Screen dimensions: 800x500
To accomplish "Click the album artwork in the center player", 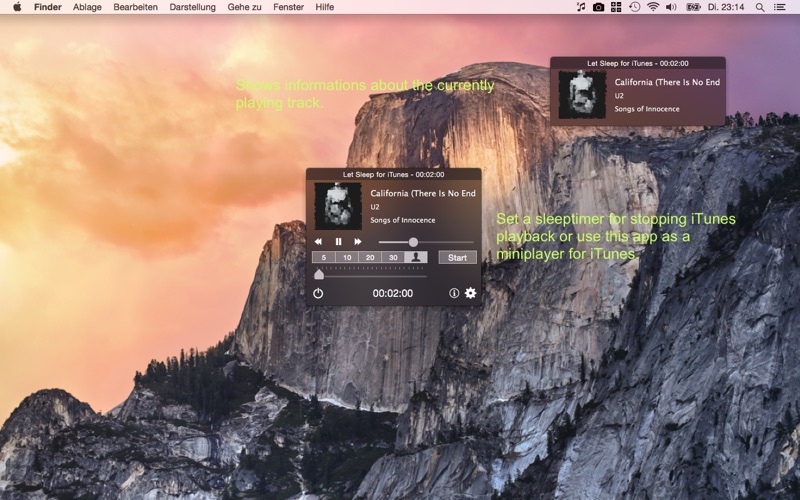I will [x=338, y=206].
